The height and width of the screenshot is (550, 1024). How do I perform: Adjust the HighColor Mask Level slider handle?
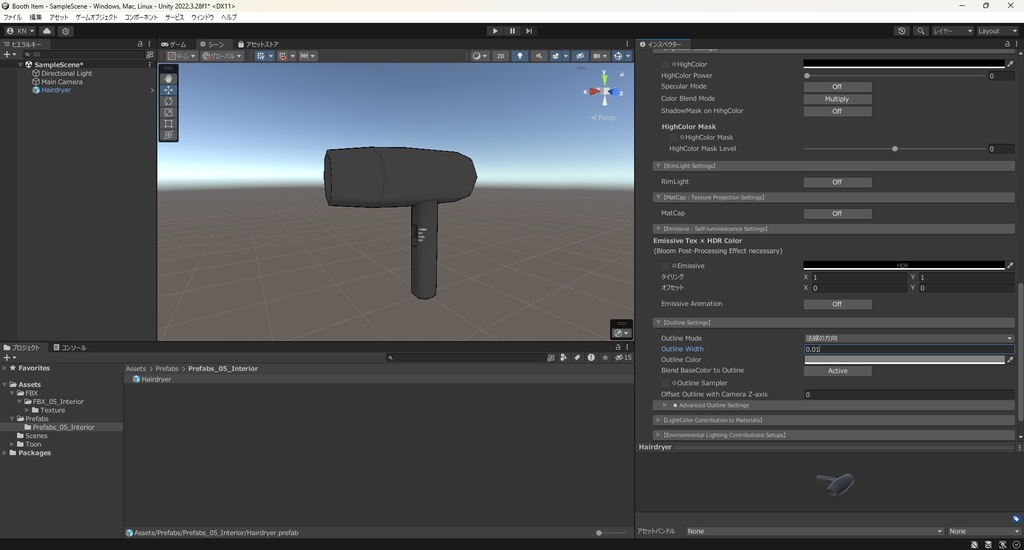(895, 149)
